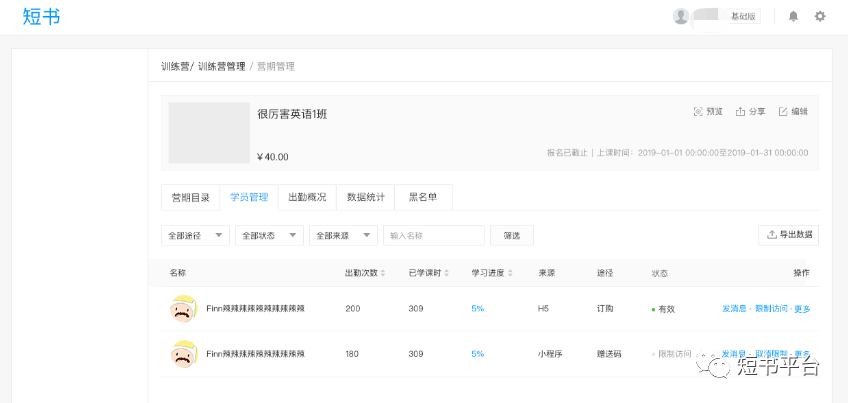
Task: Click the 训练营 breadcrumb link
Action: 175,67
